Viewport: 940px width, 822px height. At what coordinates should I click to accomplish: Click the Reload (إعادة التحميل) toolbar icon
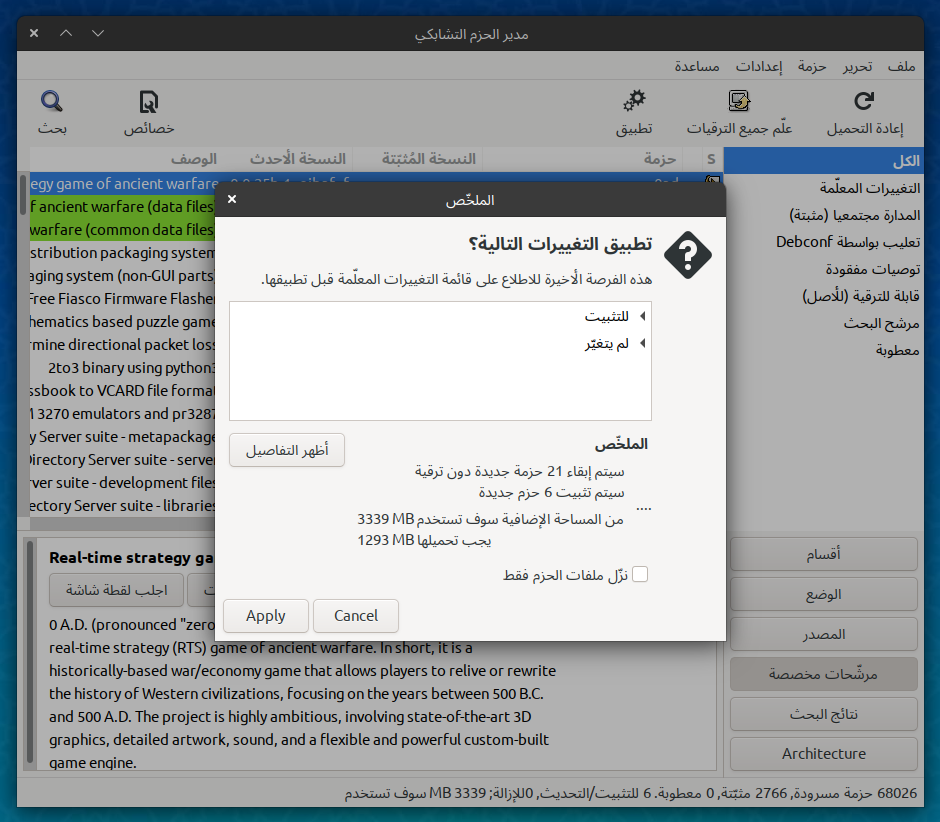(x=865, y=101)
